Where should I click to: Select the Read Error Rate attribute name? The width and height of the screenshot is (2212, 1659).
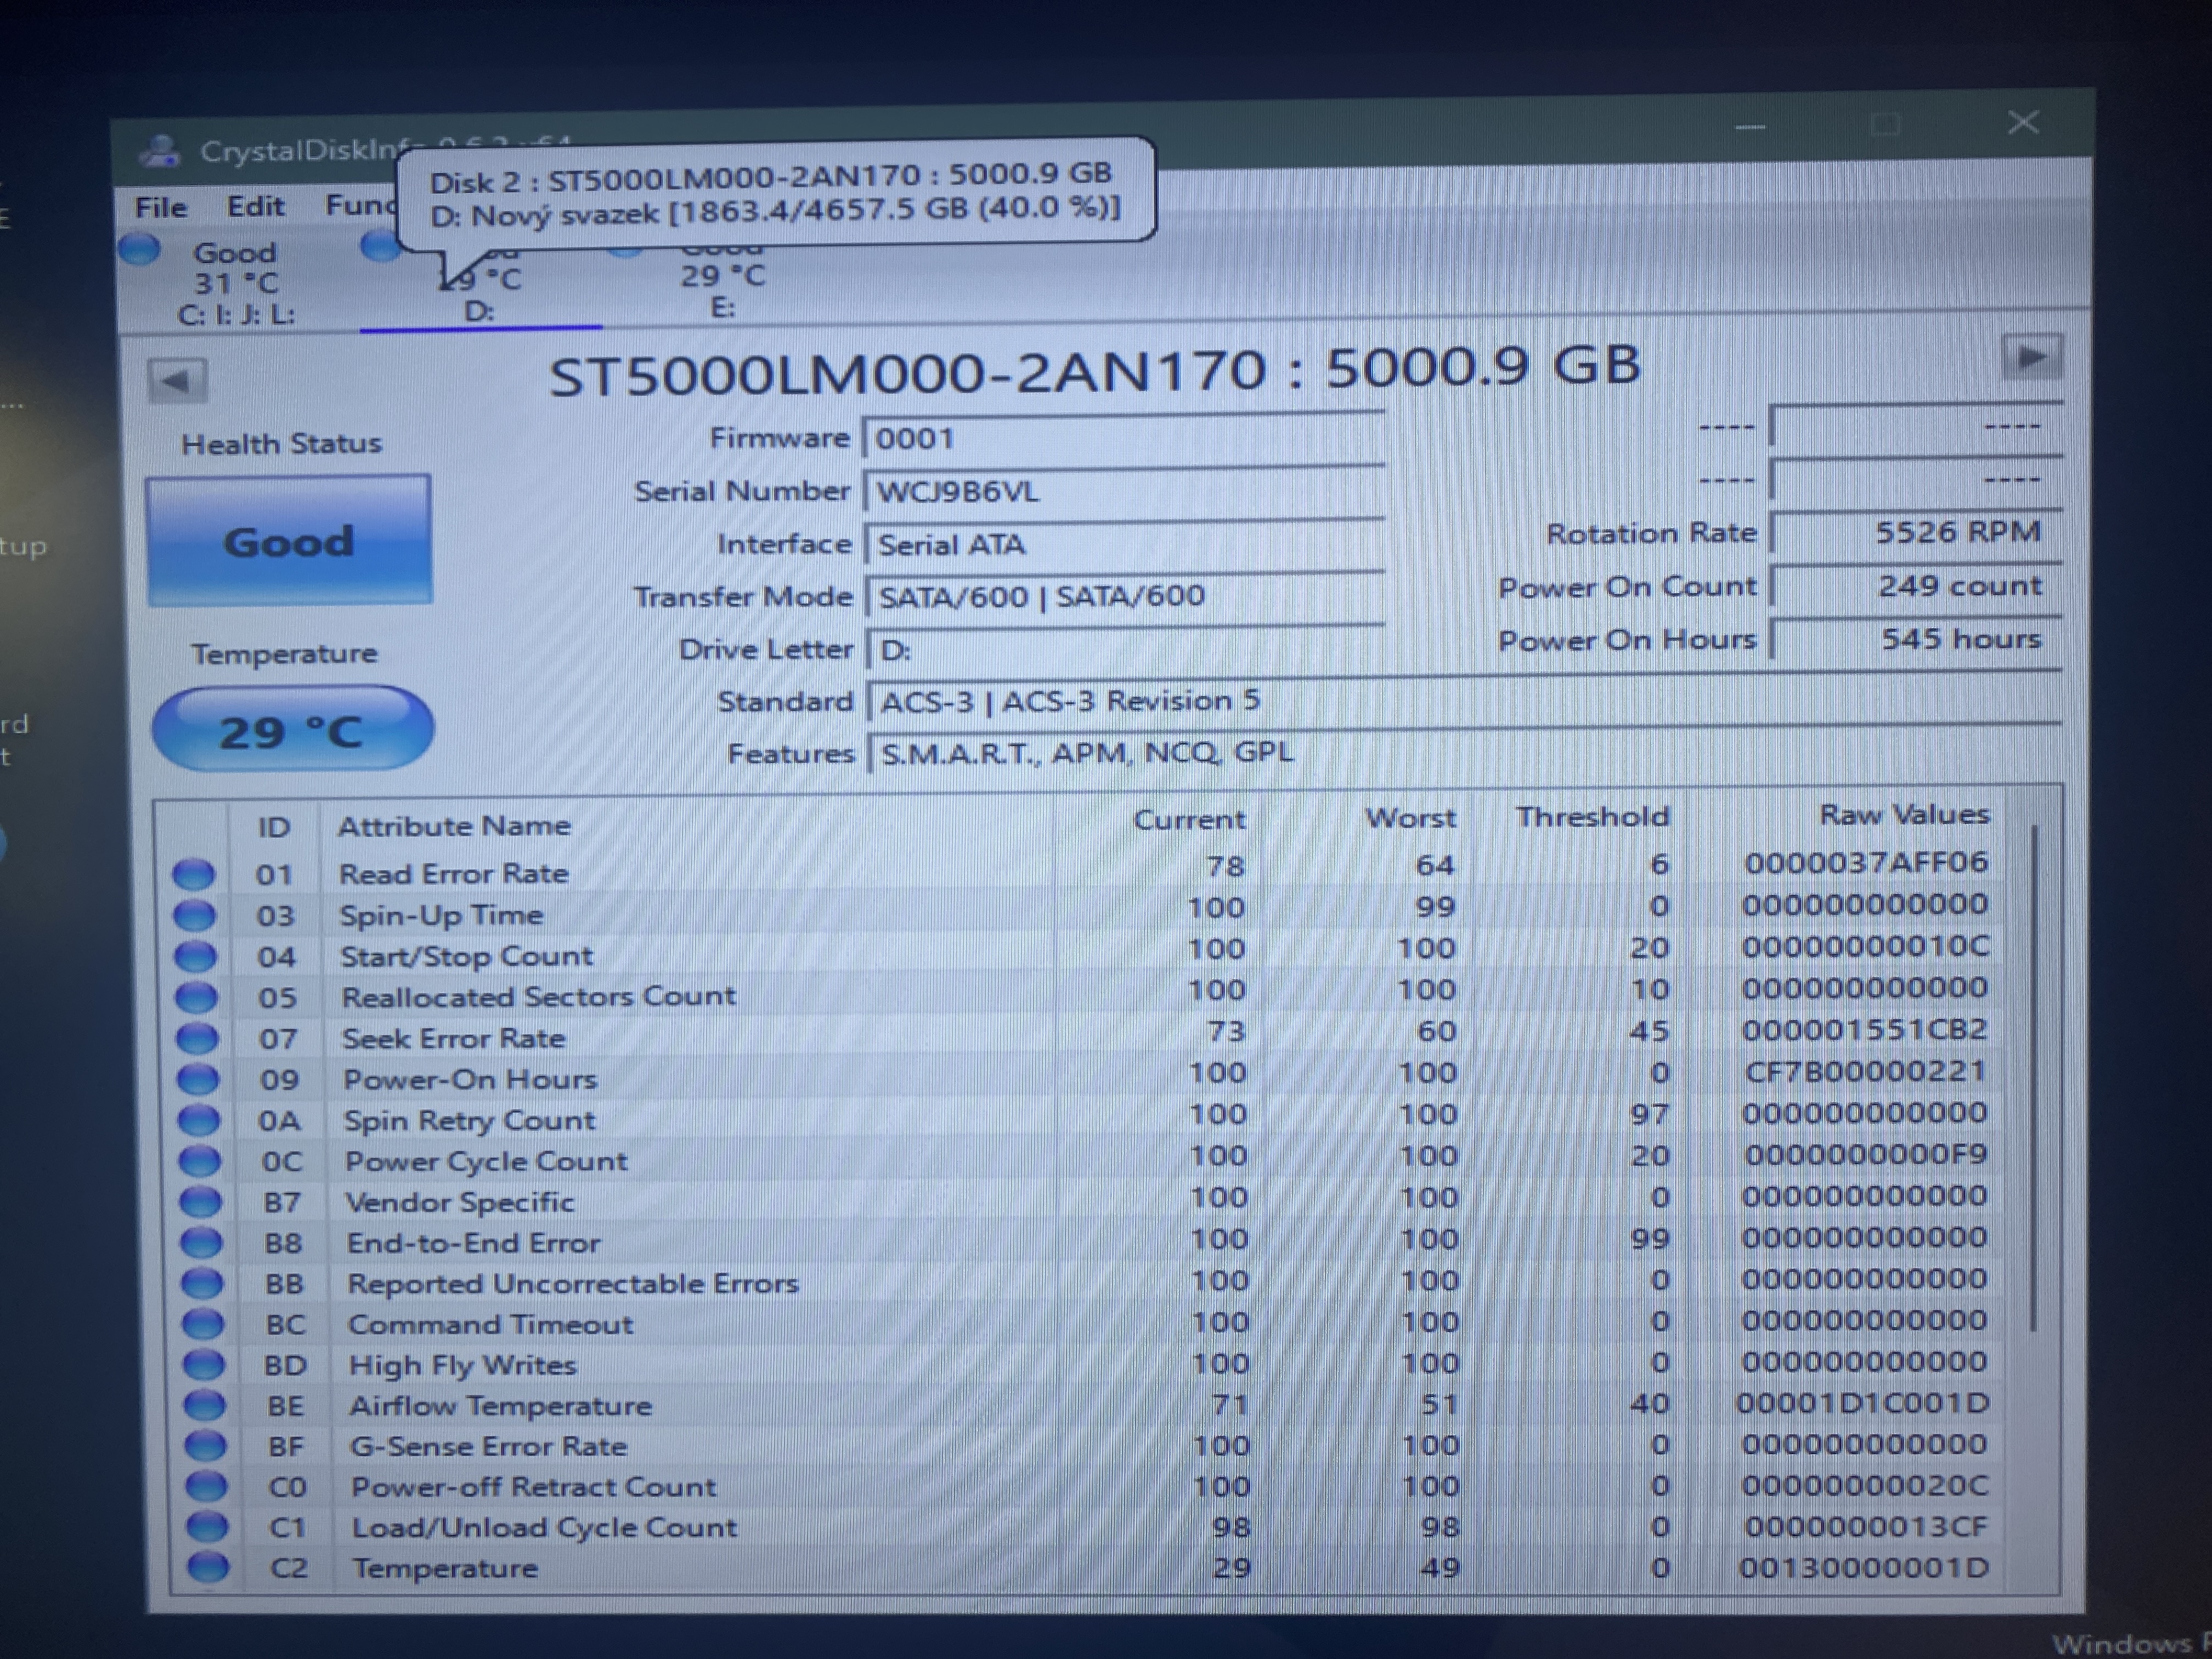[454, 874]
